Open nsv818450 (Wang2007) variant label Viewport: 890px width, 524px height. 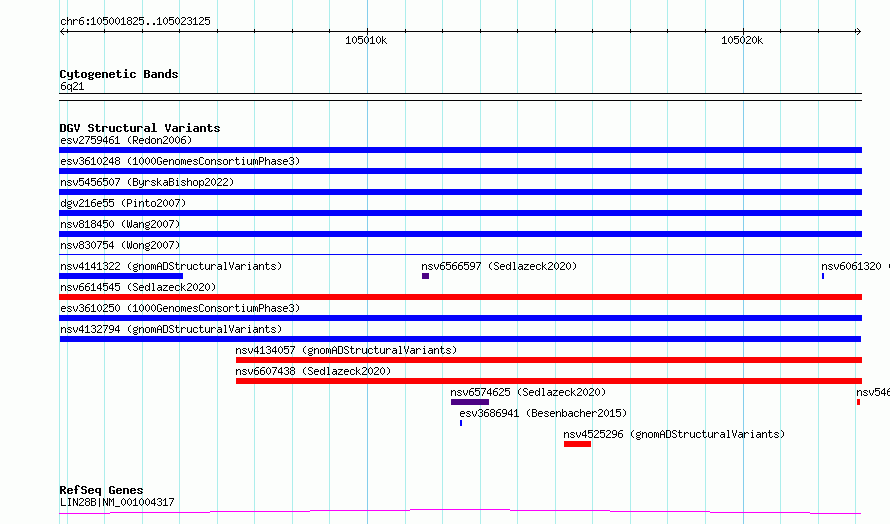click(x=120, y=224)
